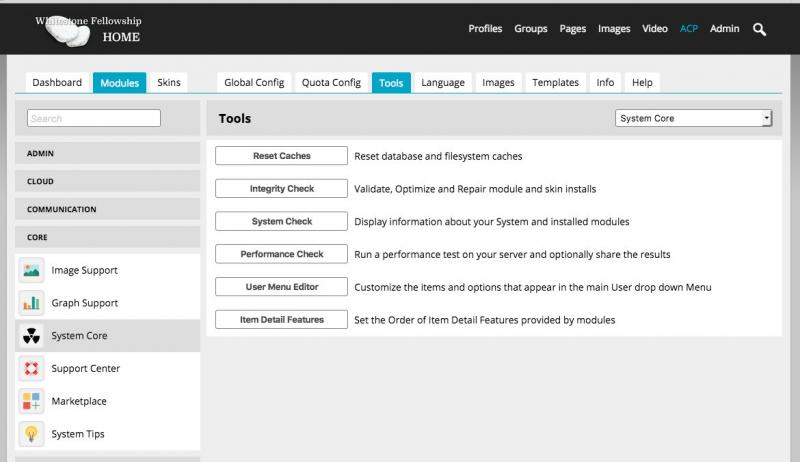
Task: Open the User Menu Editor
Action: tap(281, 287)
